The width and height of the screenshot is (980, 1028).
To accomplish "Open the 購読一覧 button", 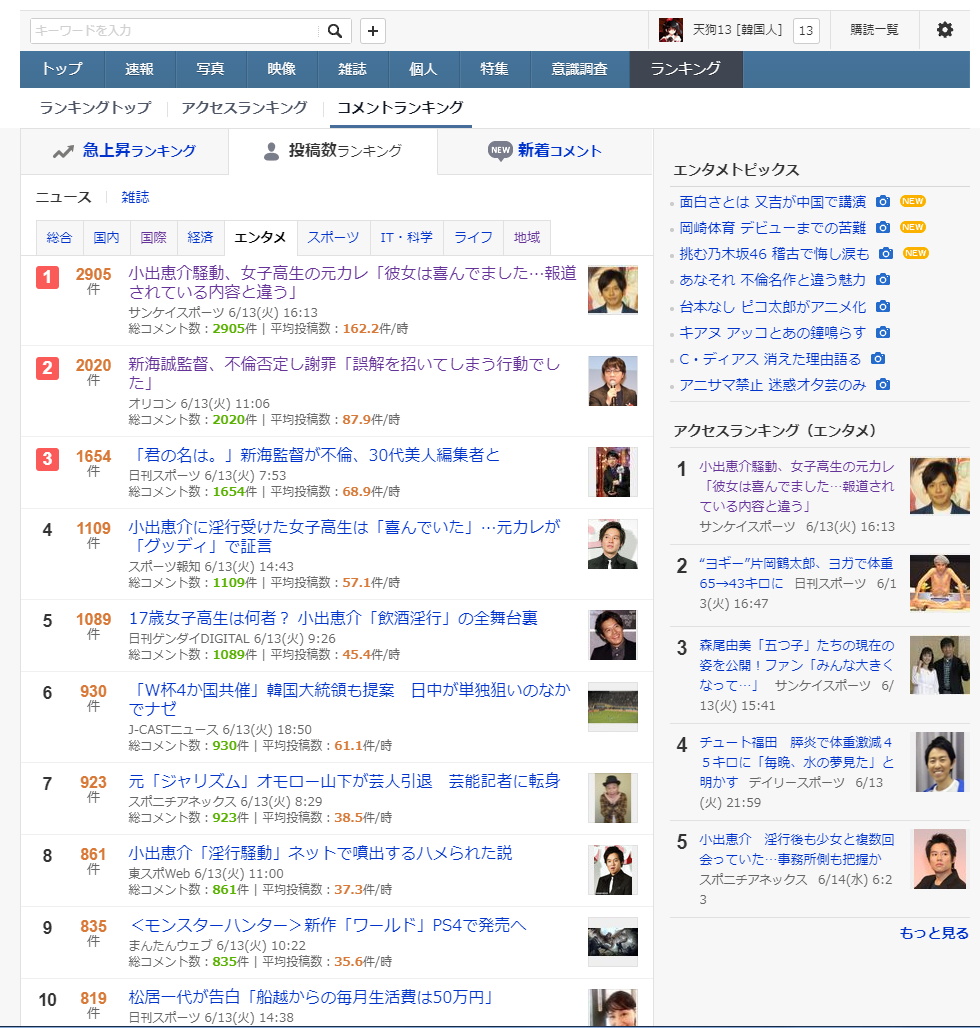I will (x=874, y=30).
